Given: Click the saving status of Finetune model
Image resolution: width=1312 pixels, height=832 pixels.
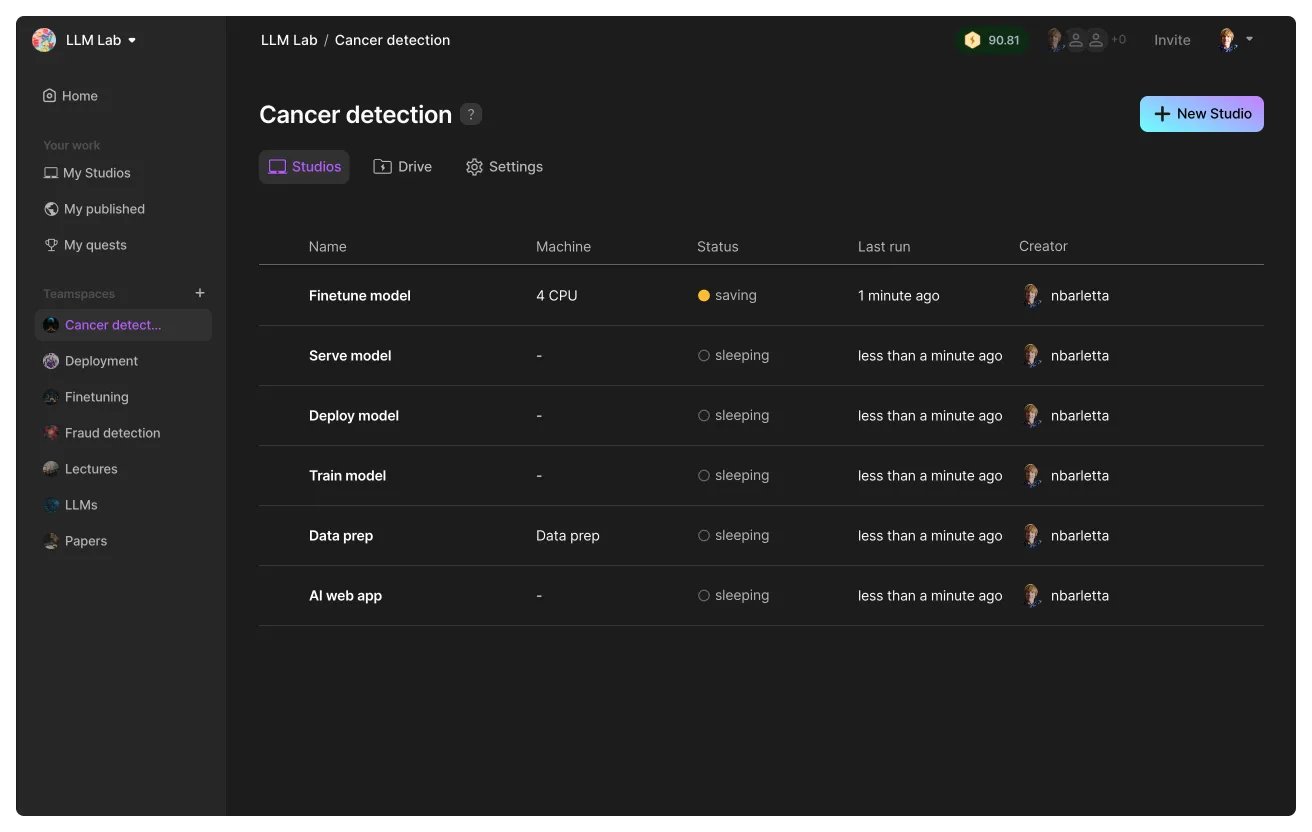Looking at the screenshot, I should 727,296.
